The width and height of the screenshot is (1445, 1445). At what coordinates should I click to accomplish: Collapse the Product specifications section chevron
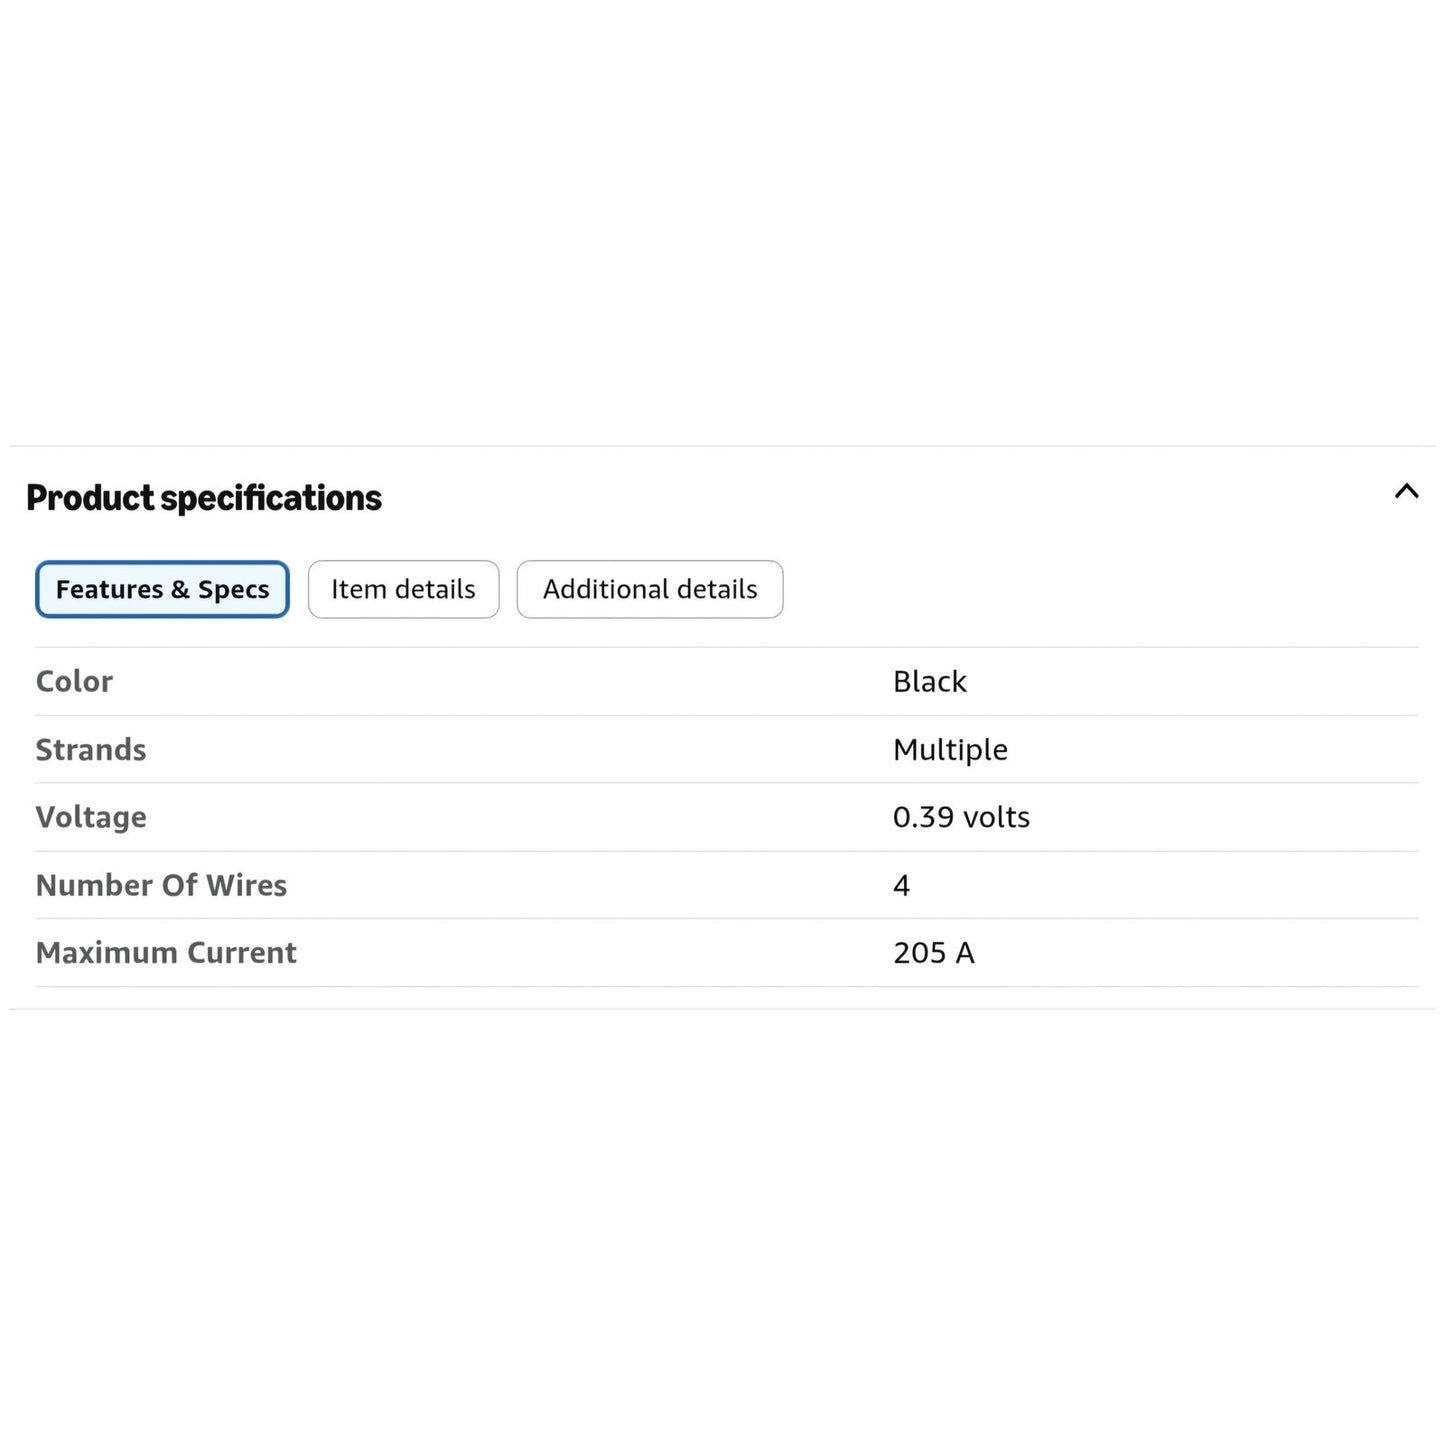coord(1406,491)
